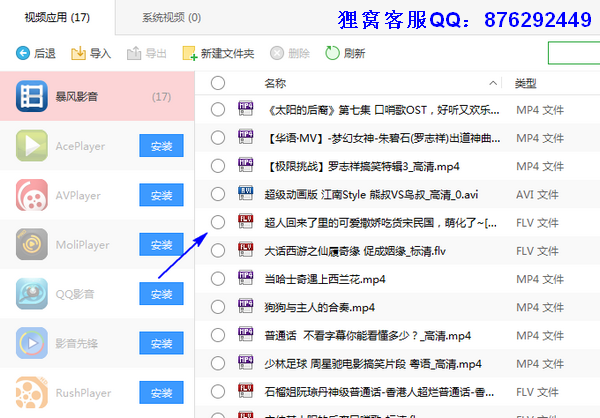Click MP4 icon of 狗狗与主人的合奏 file
Viewport: 600px width, 418px height.
pyautogui.click(x=246, y=306)
